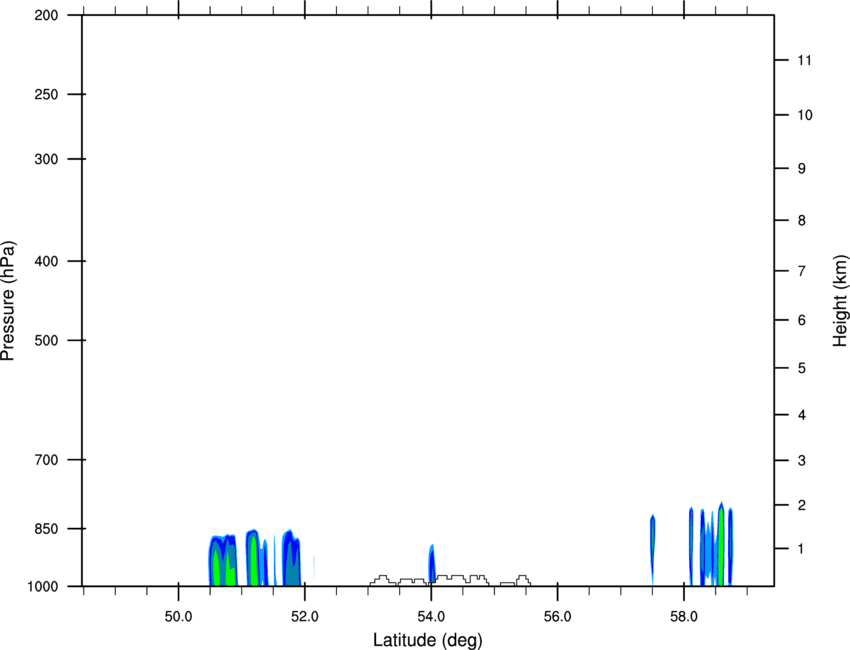Click the 'Pressure (hPa)' axis title

pos(8,301)
